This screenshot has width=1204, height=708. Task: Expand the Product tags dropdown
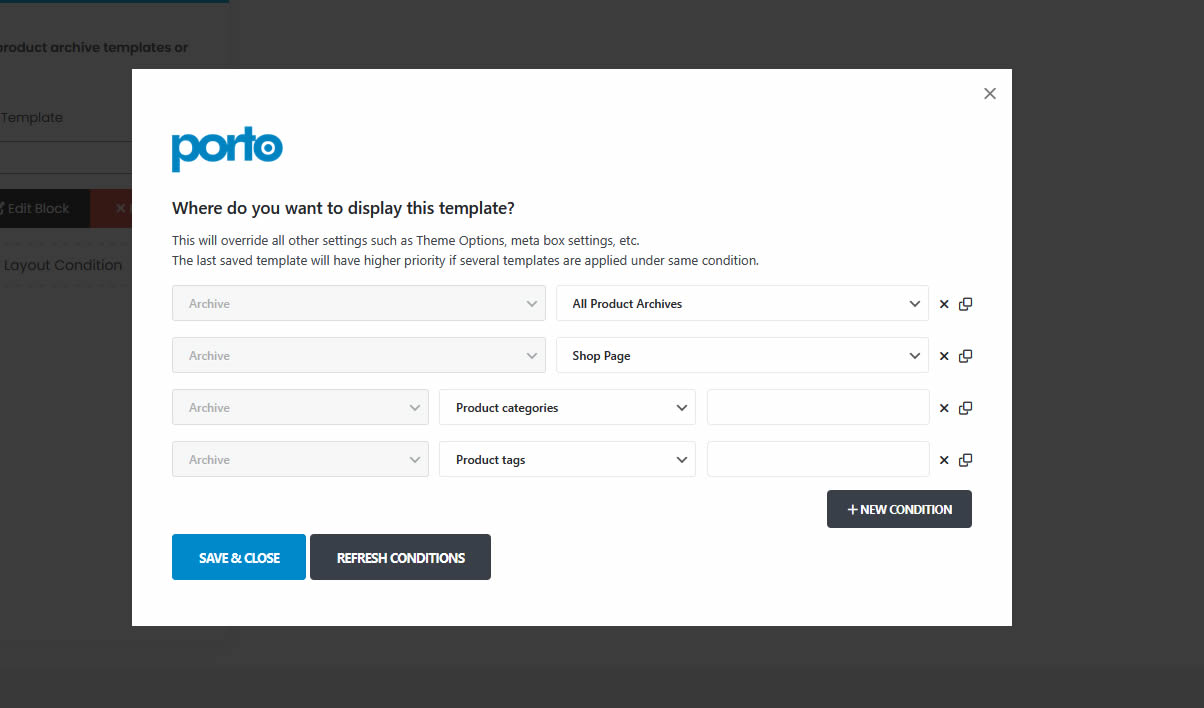point(567,460)
